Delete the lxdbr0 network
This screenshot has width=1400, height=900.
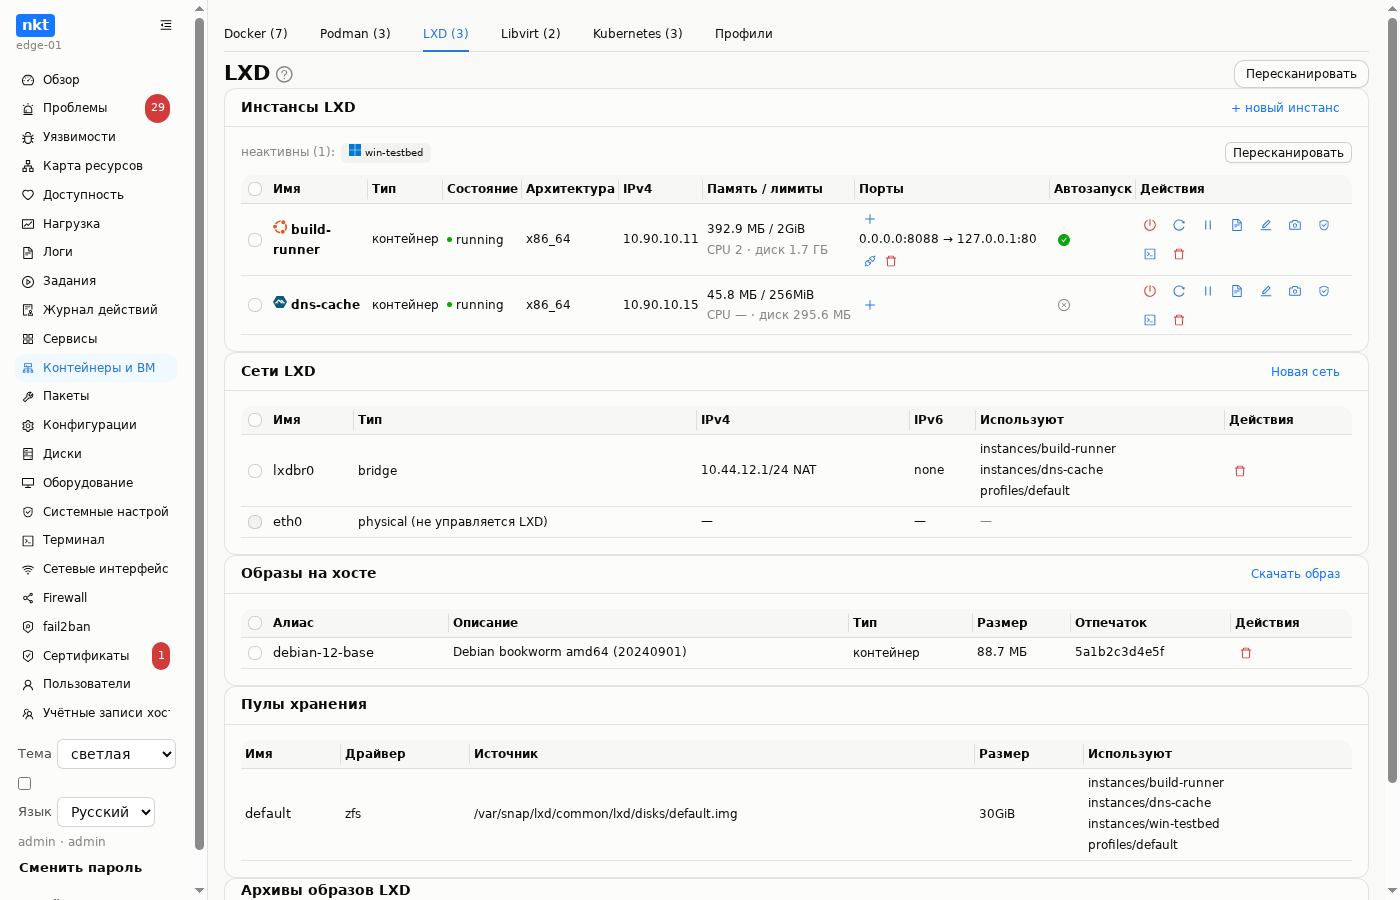[1240, 471]
